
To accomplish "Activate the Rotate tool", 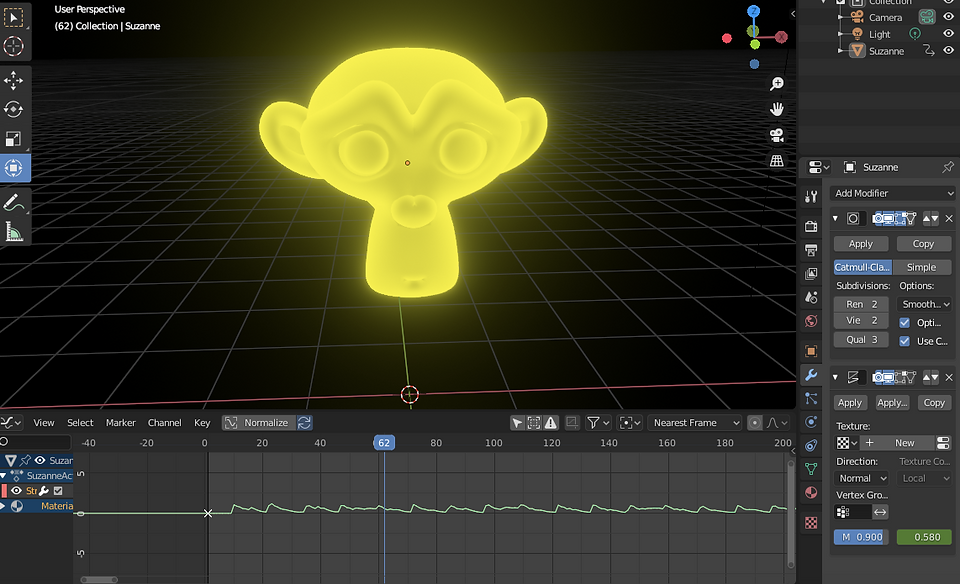I will (13, 109).
